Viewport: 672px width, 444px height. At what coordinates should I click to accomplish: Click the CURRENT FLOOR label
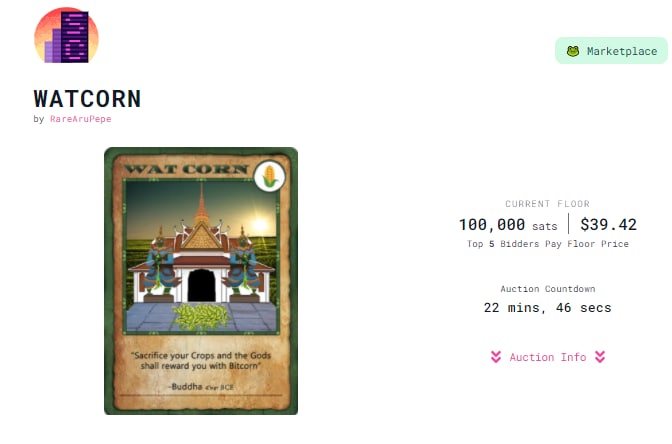(548, 204)
